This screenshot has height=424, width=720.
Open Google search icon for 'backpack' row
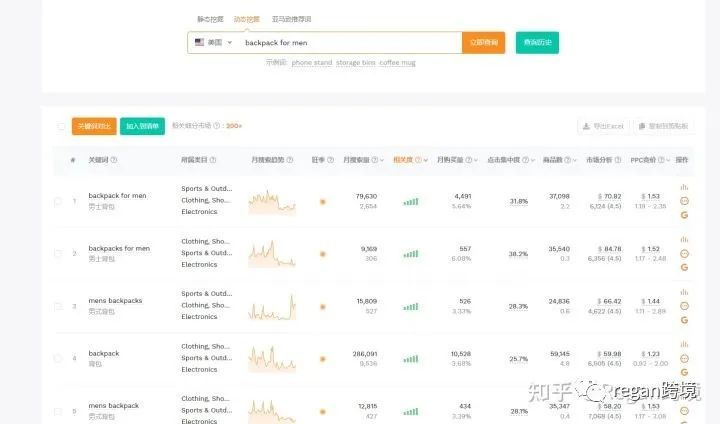point(684,372)
